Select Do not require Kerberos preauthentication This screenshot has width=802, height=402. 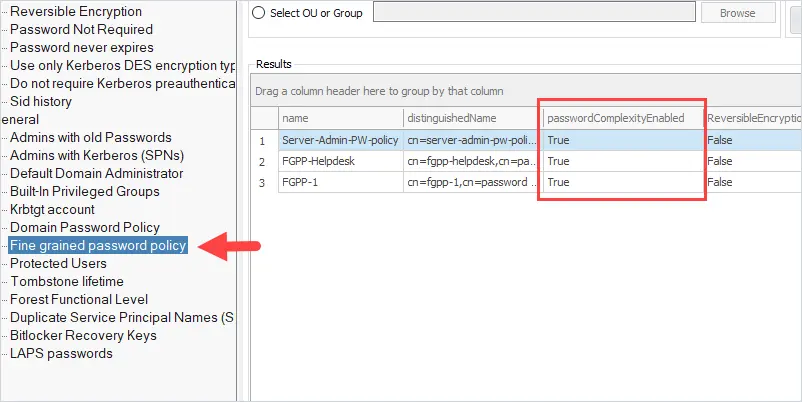click(122, 83)
